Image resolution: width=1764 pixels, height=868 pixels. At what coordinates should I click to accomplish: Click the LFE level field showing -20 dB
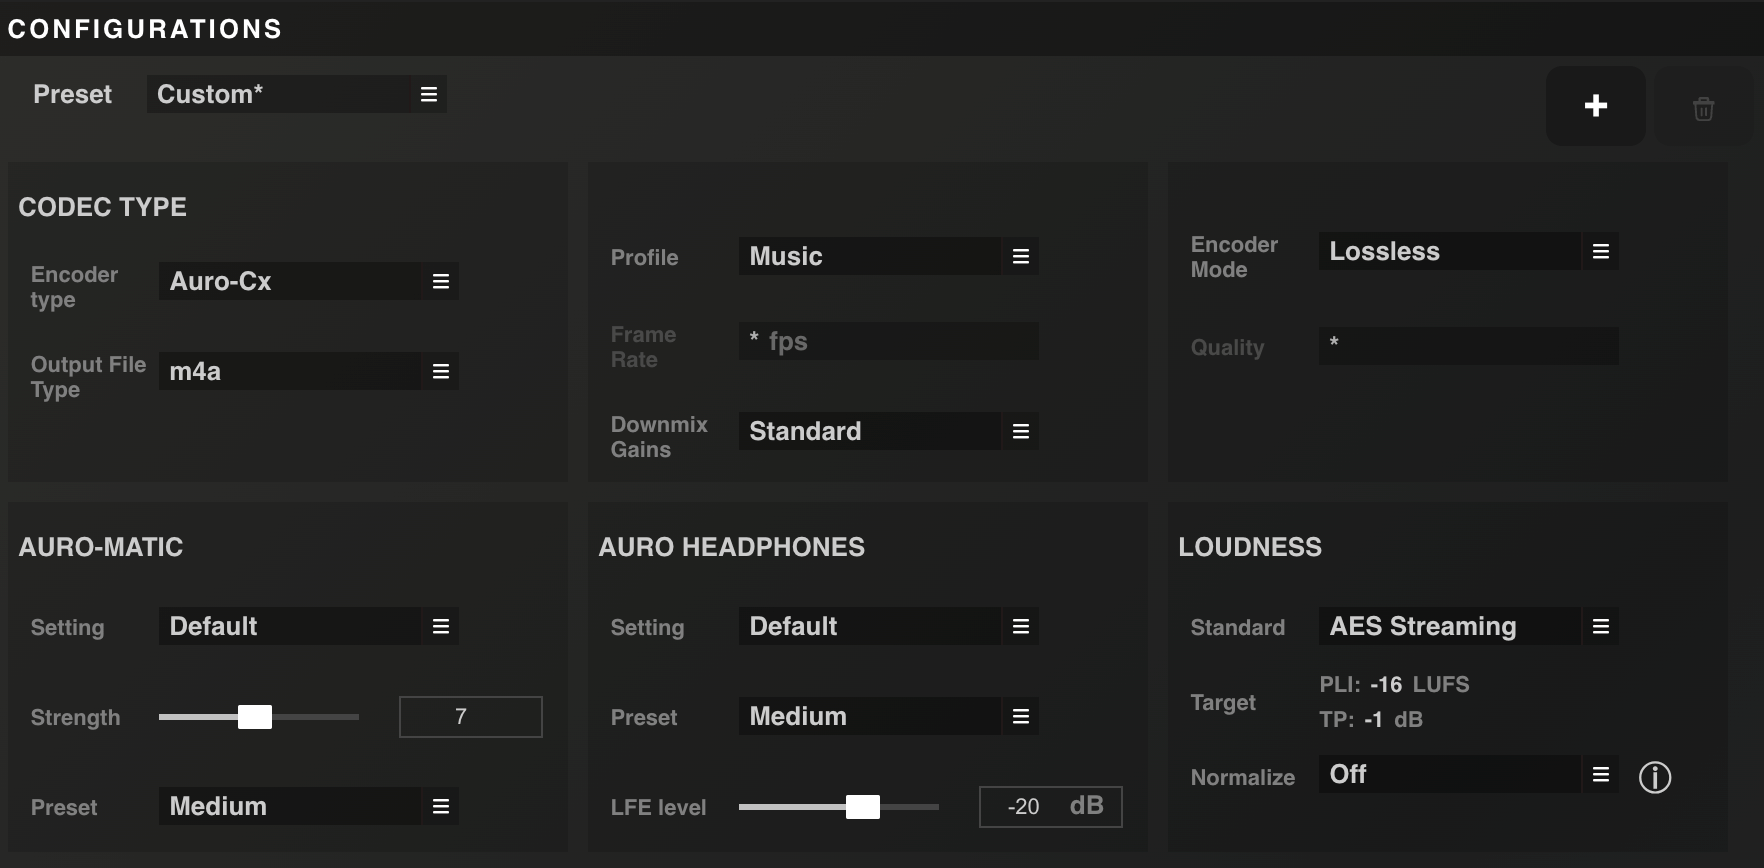coord(1051,807)
